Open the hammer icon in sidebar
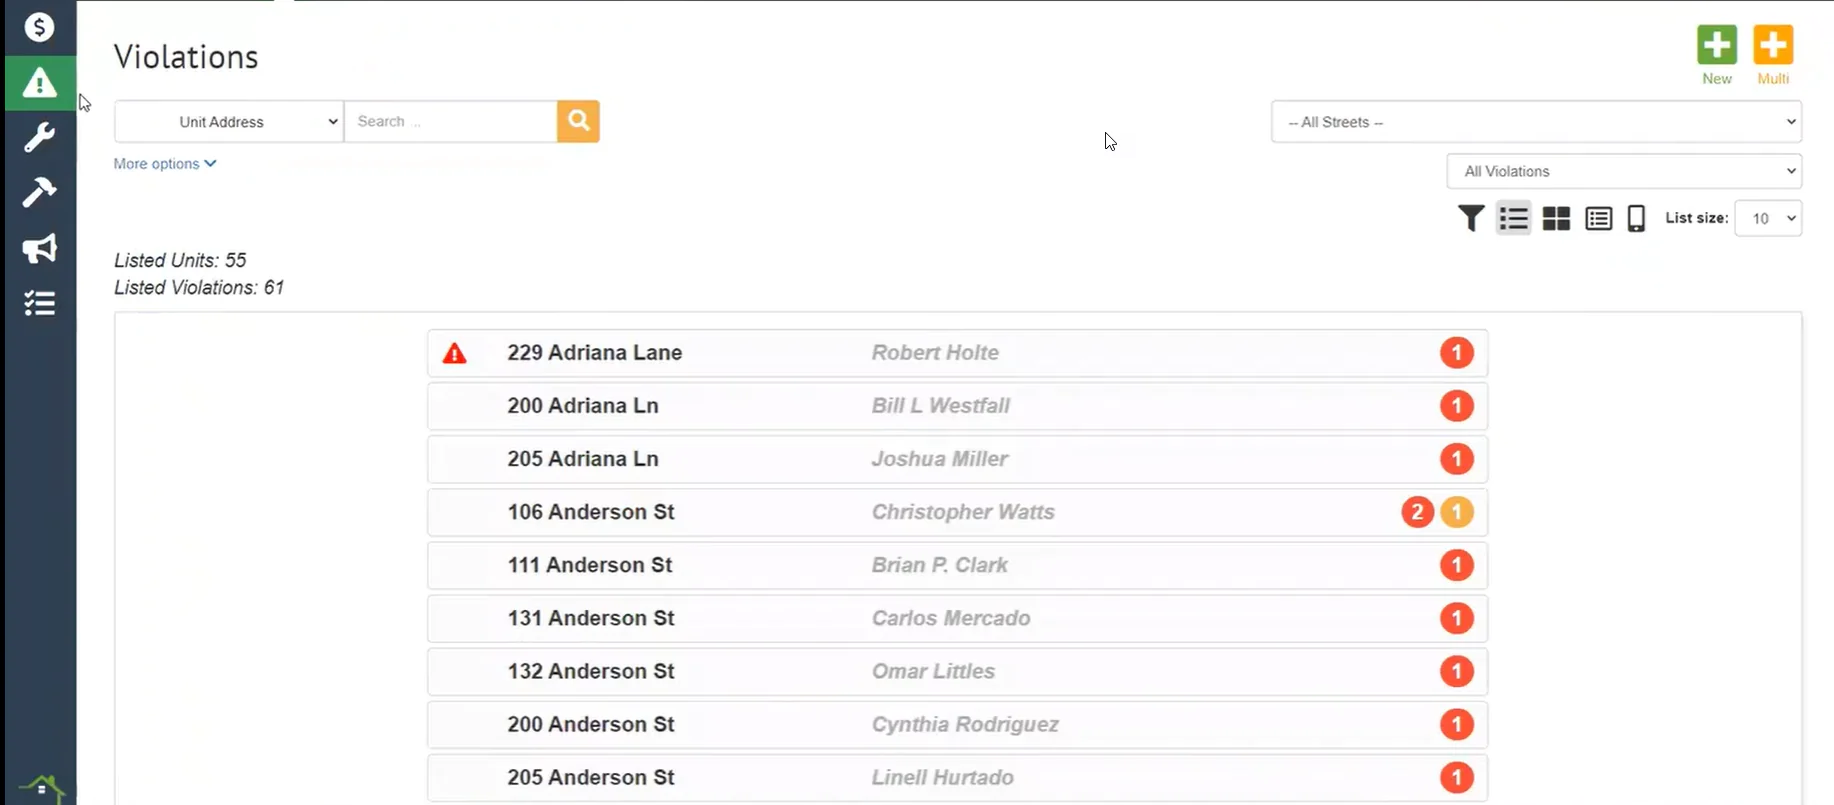 click(39, 192)
